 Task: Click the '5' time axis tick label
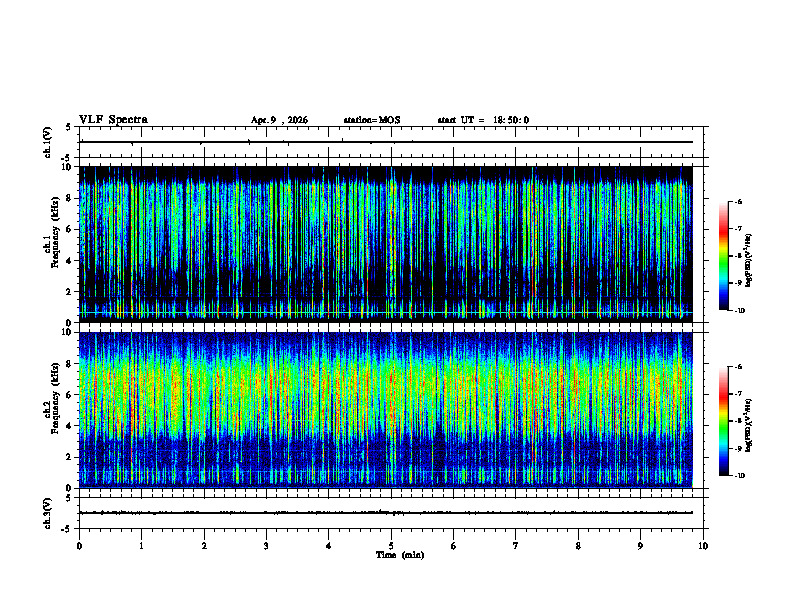[x=391, y=546]
